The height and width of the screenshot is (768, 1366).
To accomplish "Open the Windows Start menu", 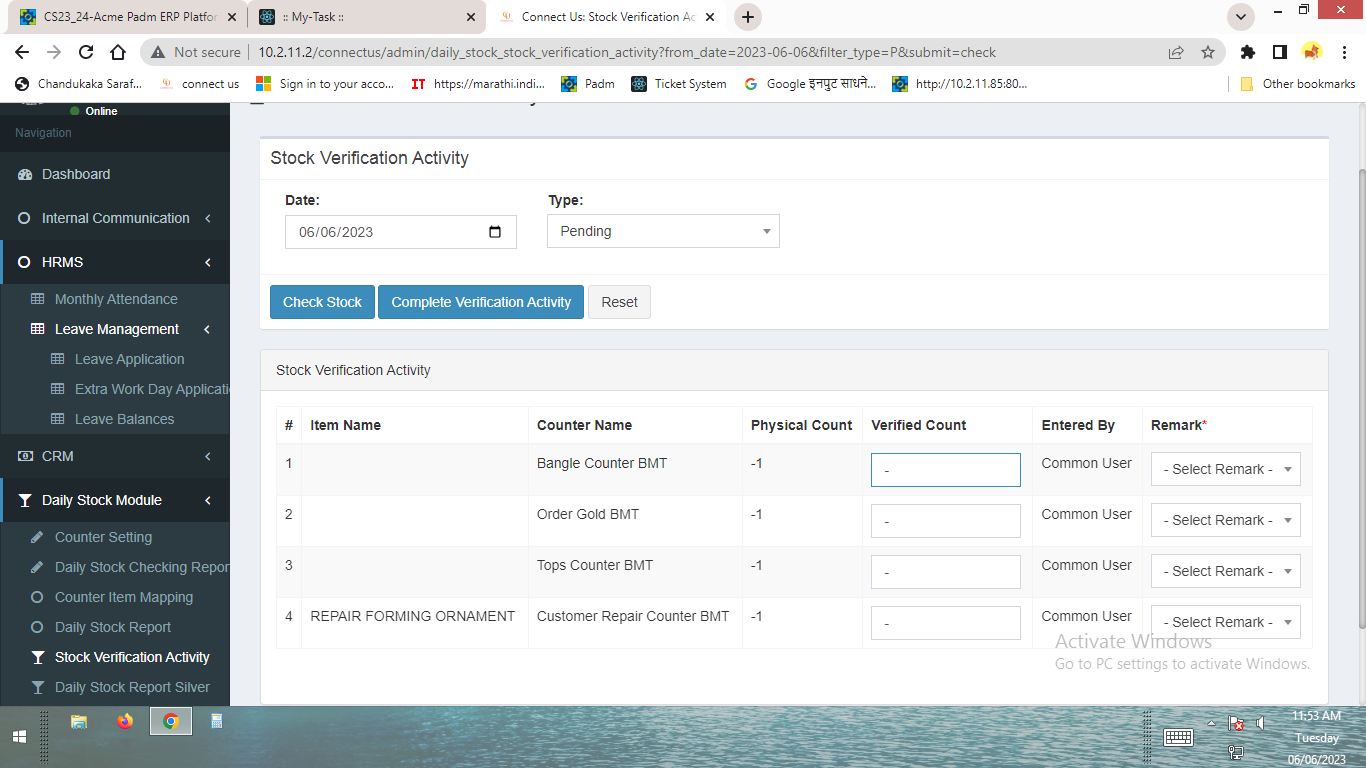I will (x=19, y=736).
